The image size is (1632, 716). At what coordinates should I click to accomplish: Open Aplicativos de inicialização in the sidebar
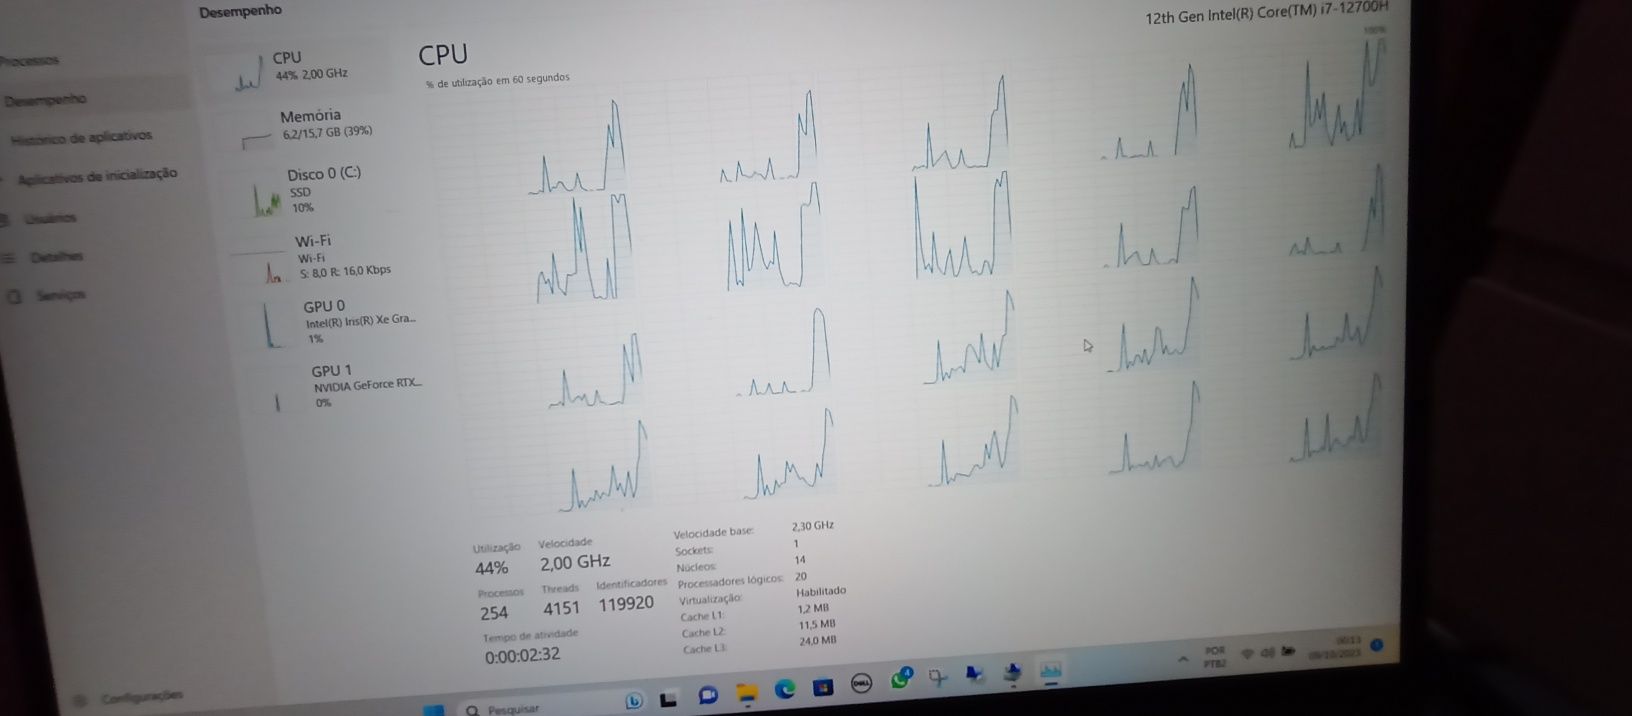(x=98, y=176)
